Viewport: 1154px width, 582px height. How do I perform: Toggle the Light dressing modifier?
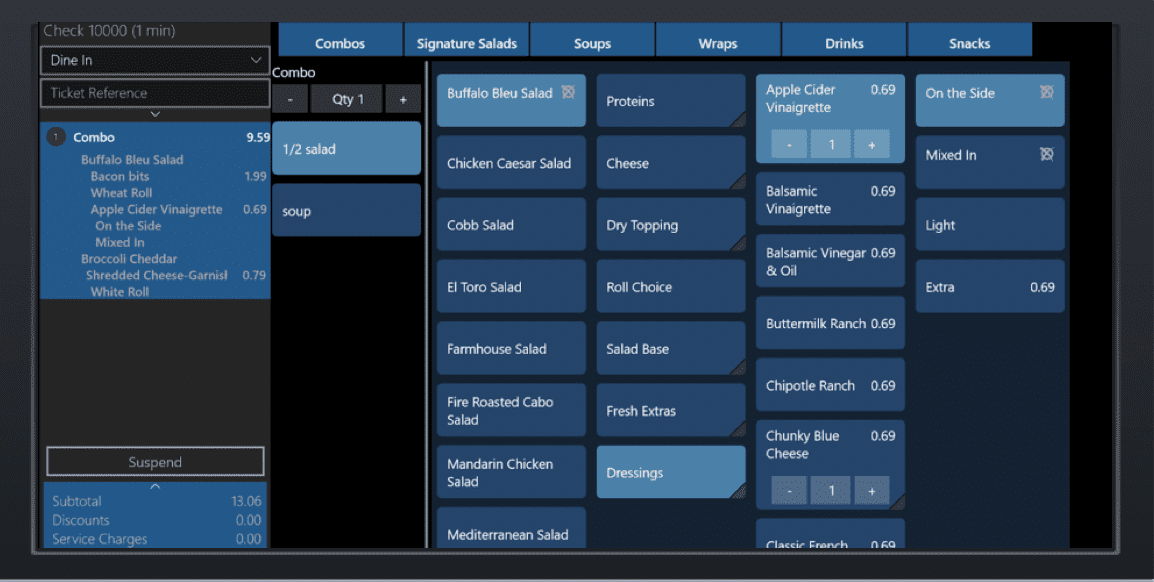click(989, 224)
